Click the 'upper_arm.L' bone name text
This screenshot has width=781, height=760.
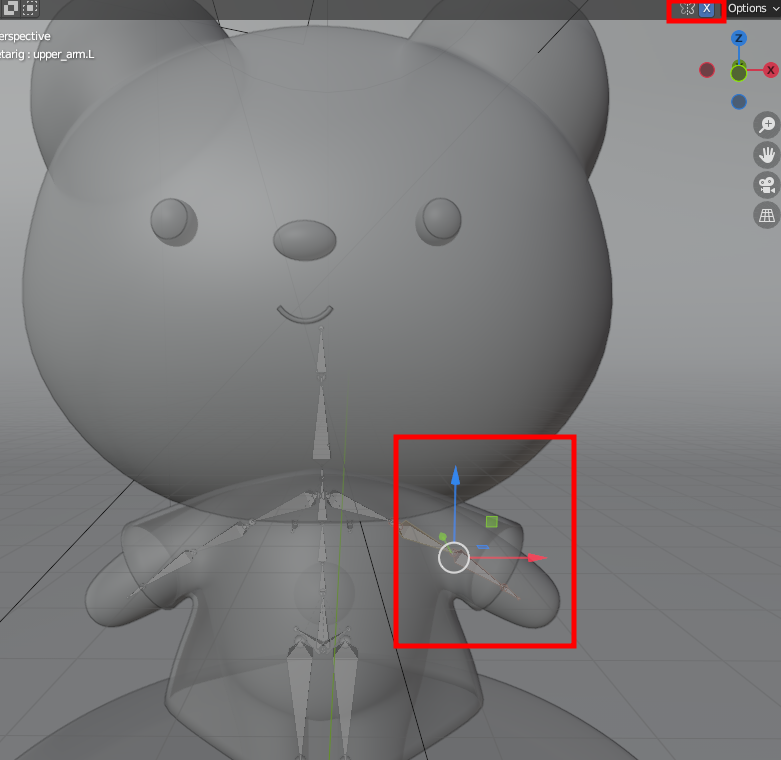64,54
